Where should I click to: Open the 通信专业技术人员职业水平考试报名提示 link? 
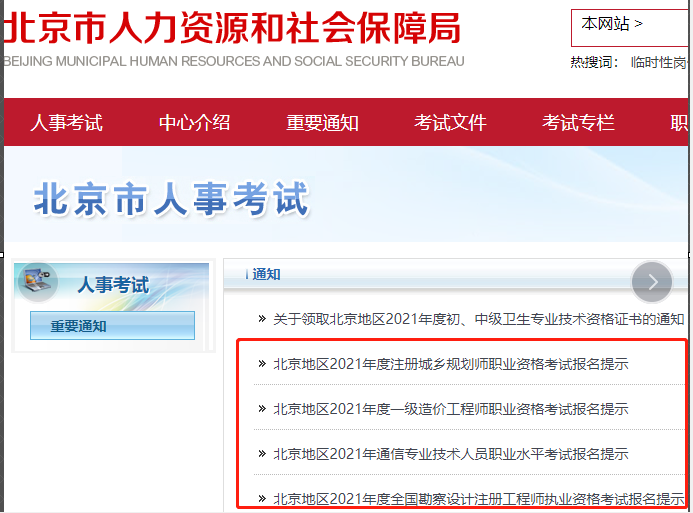click(x=450, y=454)
